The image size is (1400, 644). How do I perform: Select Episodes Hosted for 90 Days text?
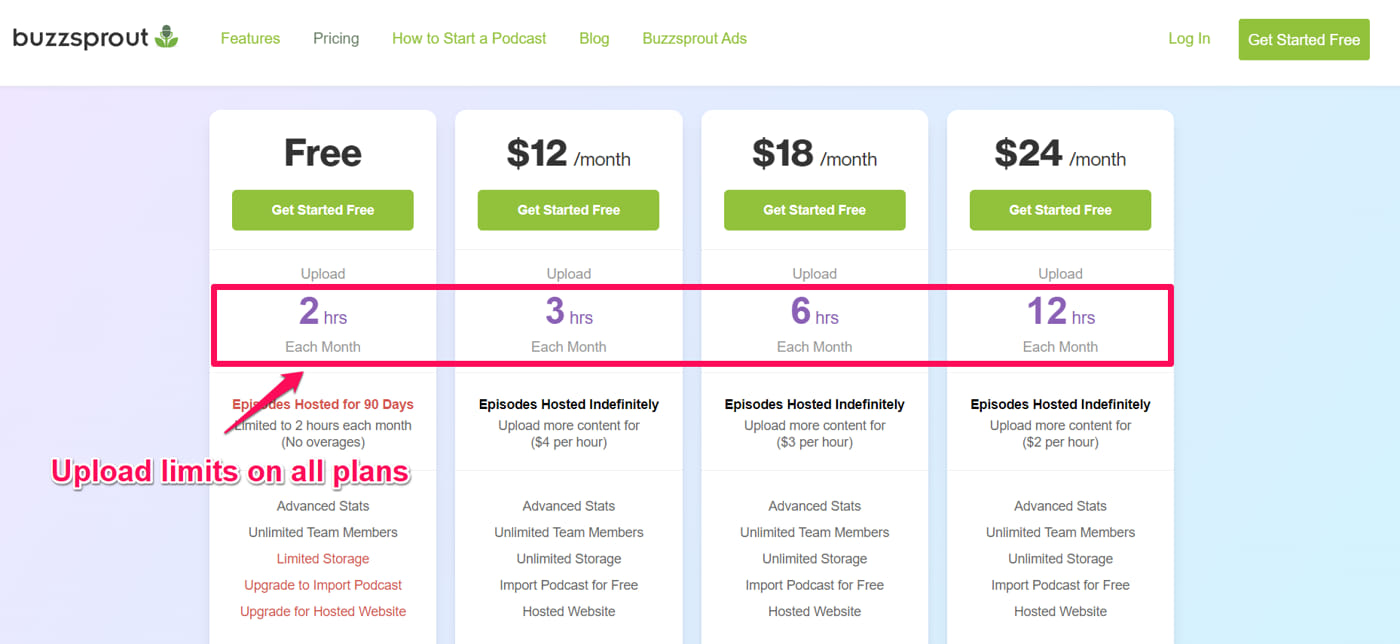[x=322, y=404]
